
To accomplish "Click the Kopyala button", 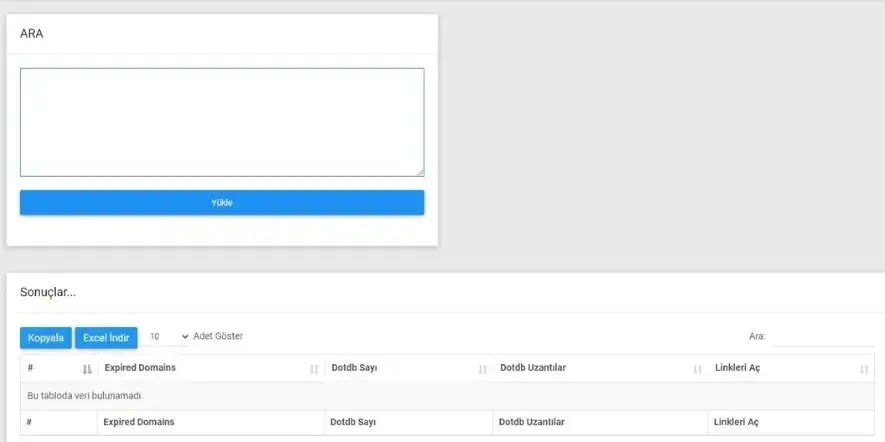I will tap(46, 338).
